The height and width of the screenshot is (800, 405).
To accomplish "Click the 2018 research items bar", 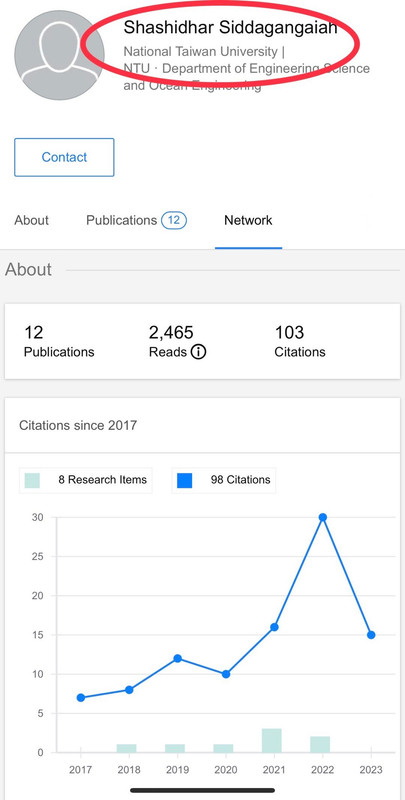I will tap(126, 748).
